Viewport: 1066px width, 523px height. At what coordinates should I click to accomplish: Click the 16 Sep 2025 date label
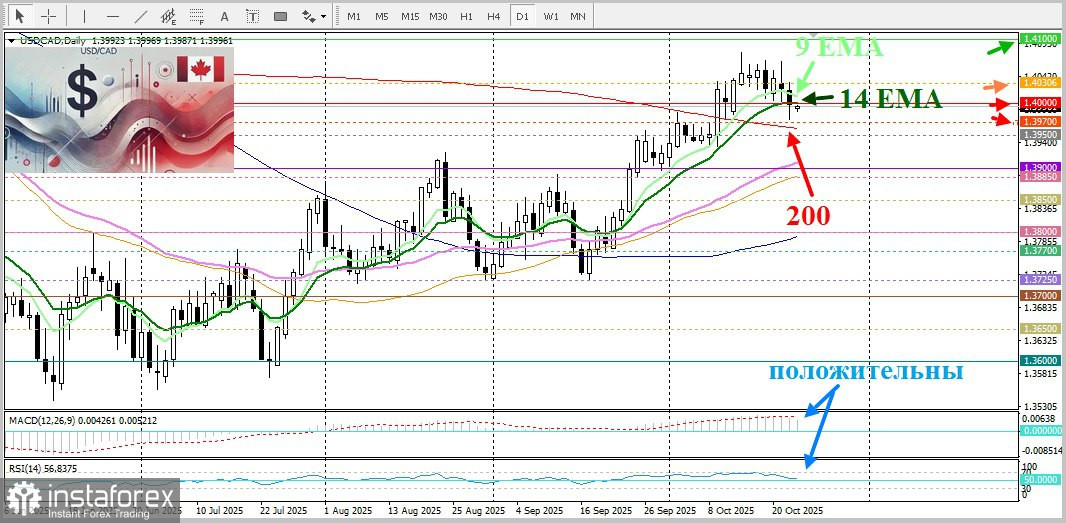[608, 510]
